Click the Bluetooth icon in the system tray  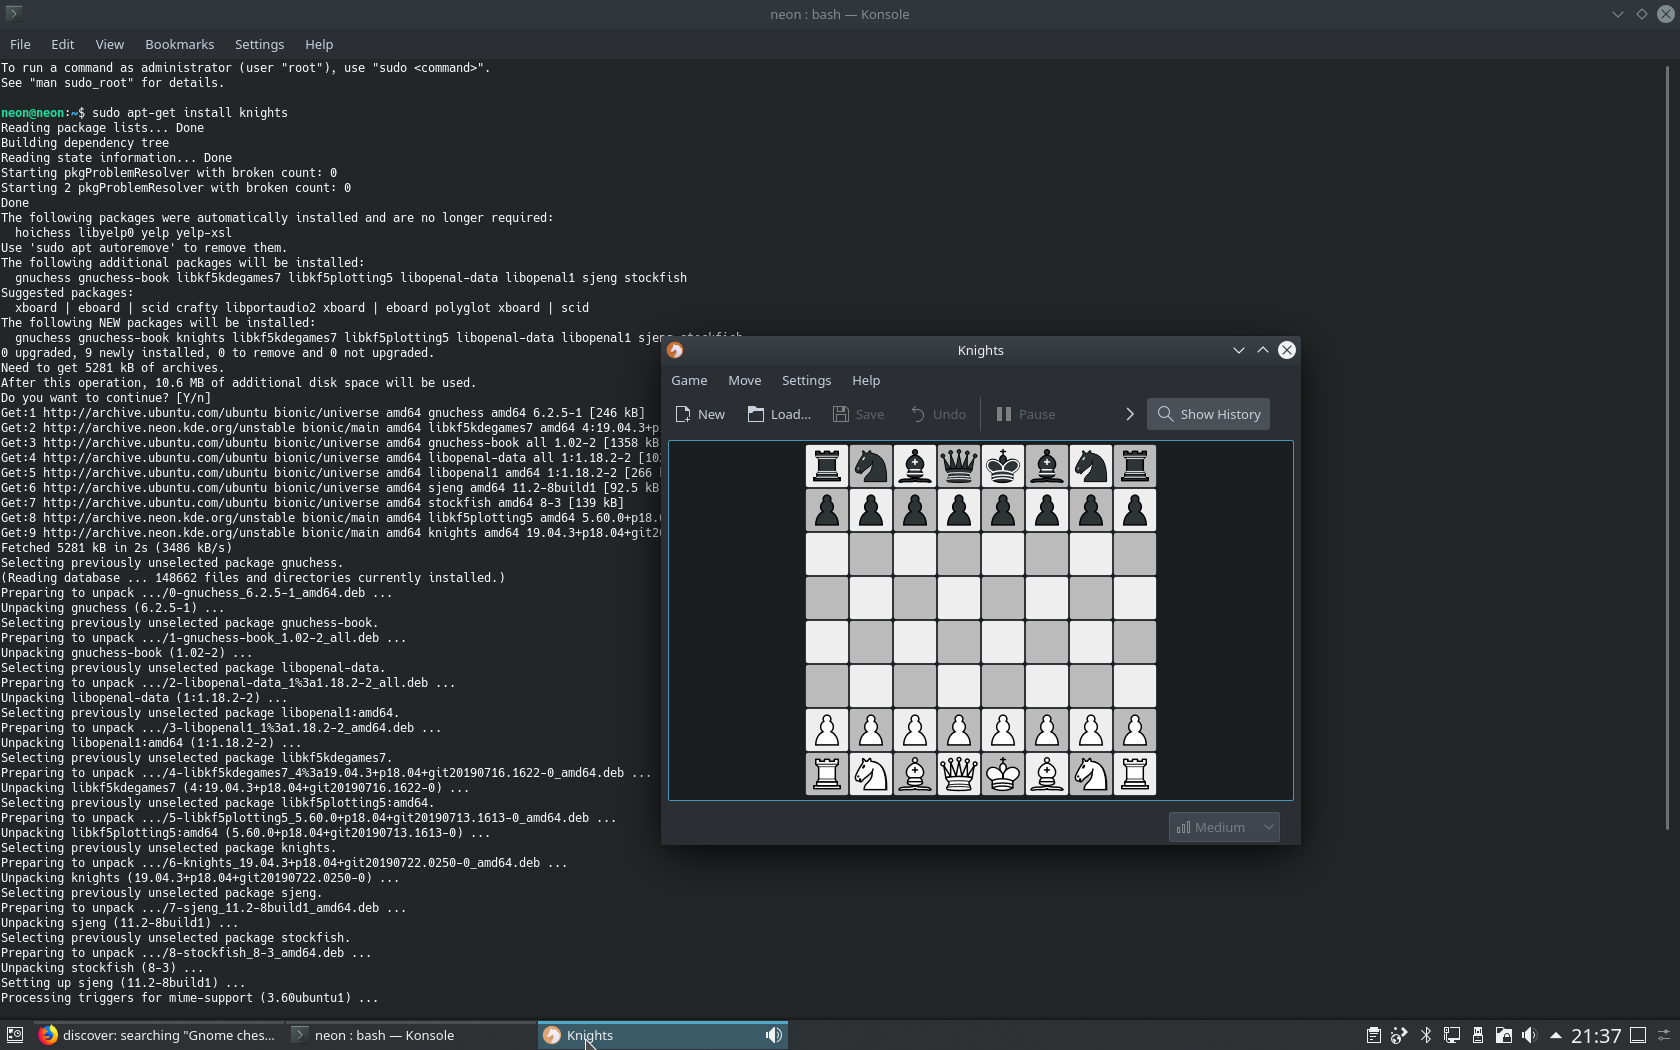point(1424,1035)
